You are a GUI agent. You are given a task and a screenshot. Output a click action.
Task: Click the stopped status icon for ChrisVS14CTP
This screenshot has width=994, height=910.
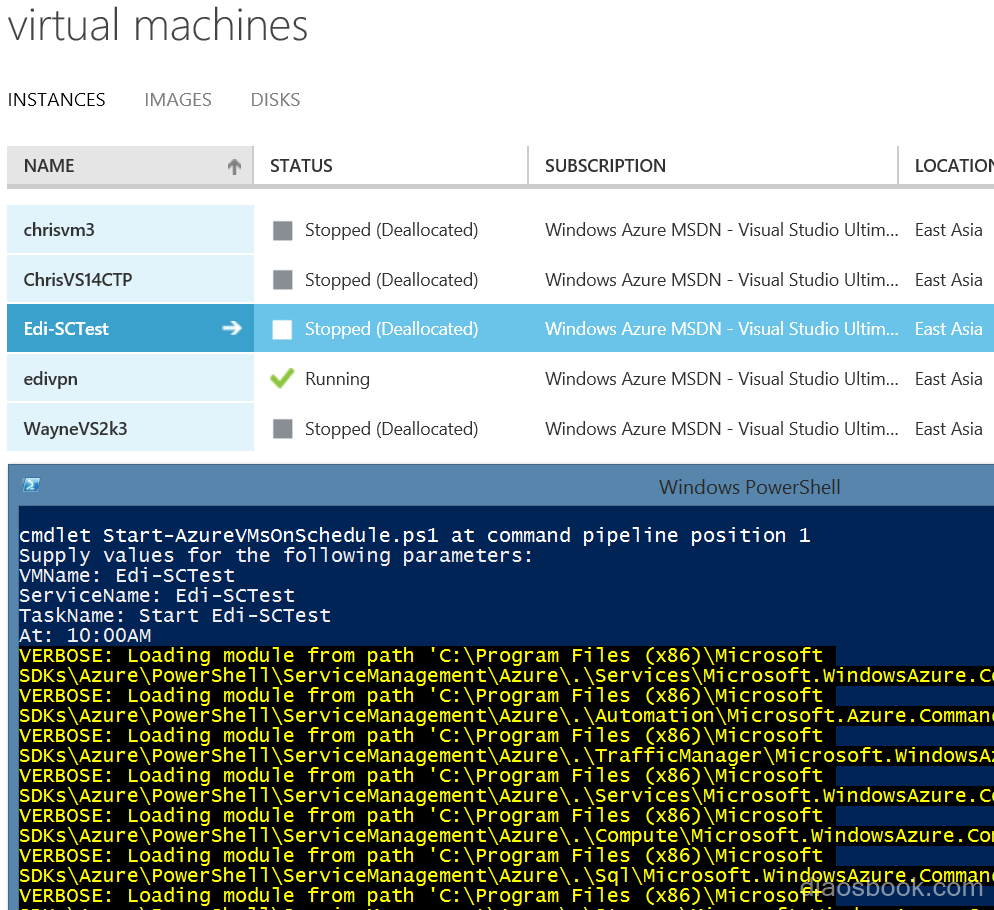283,280
